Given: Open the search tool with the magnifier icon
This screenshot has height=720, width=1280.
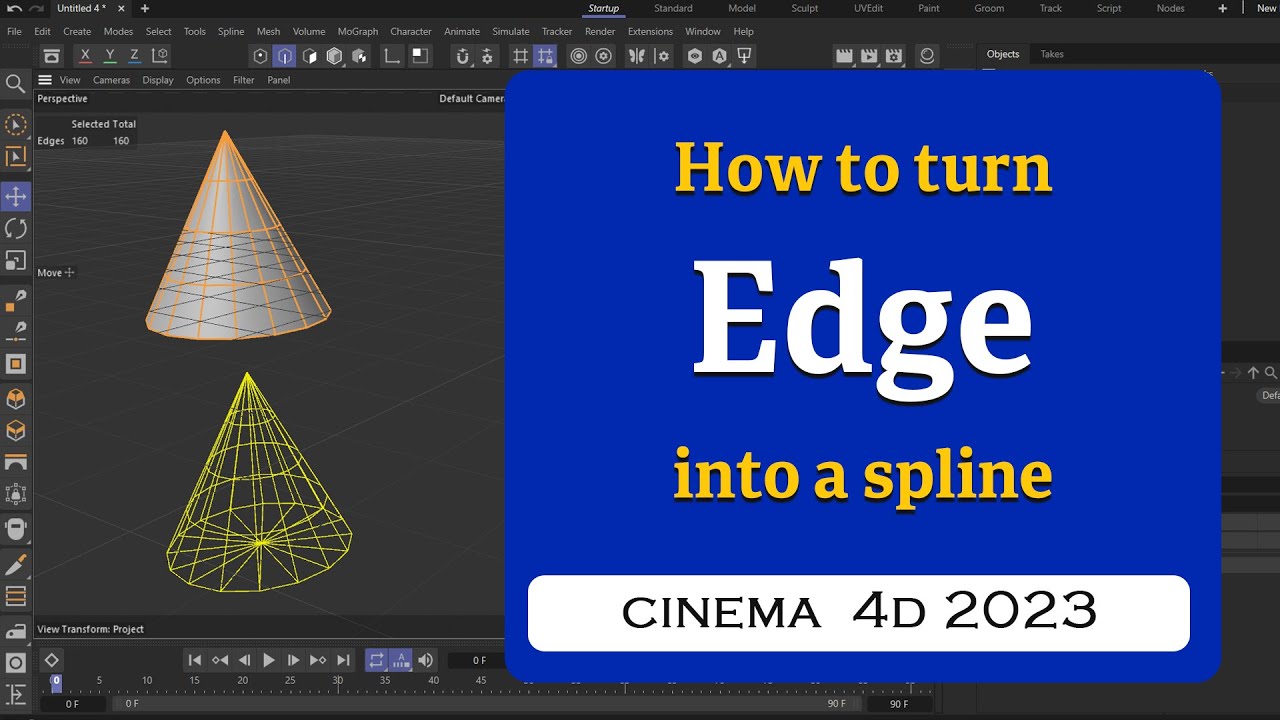Looking at the screenshot, I should [x=15, y=83].
